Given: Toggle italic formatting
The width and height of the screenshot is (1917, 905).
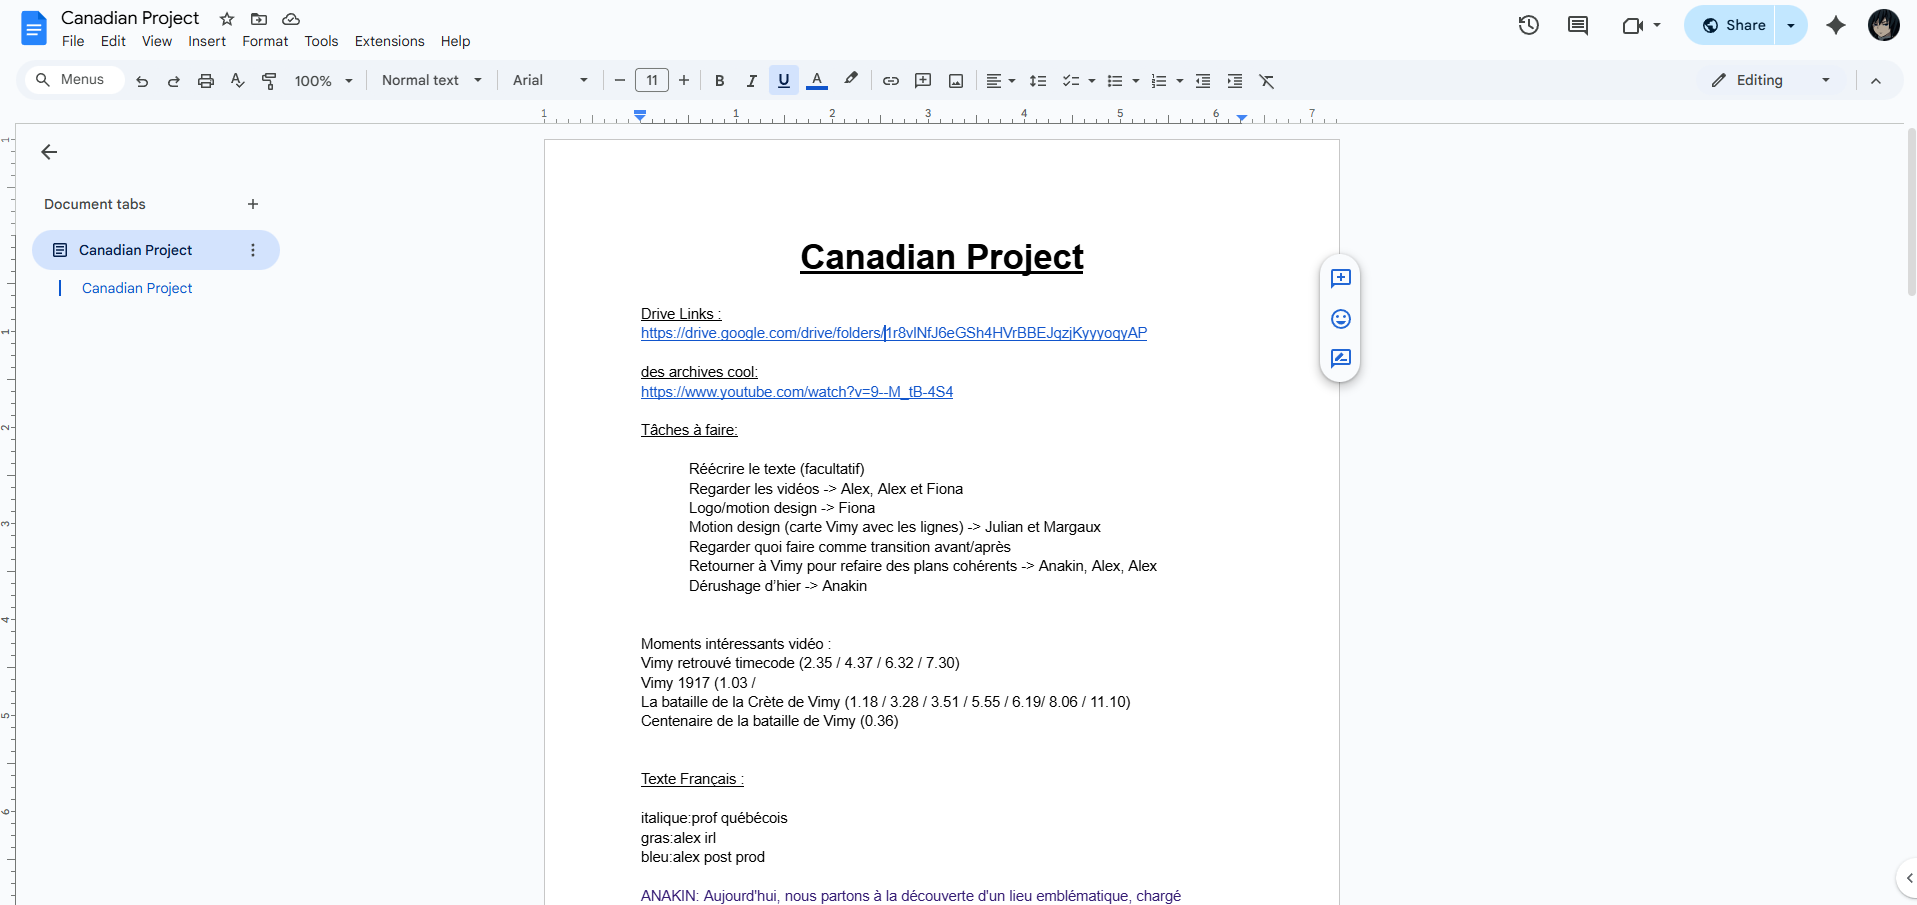Looking at the screenshot, I should (x=751, y=81).
